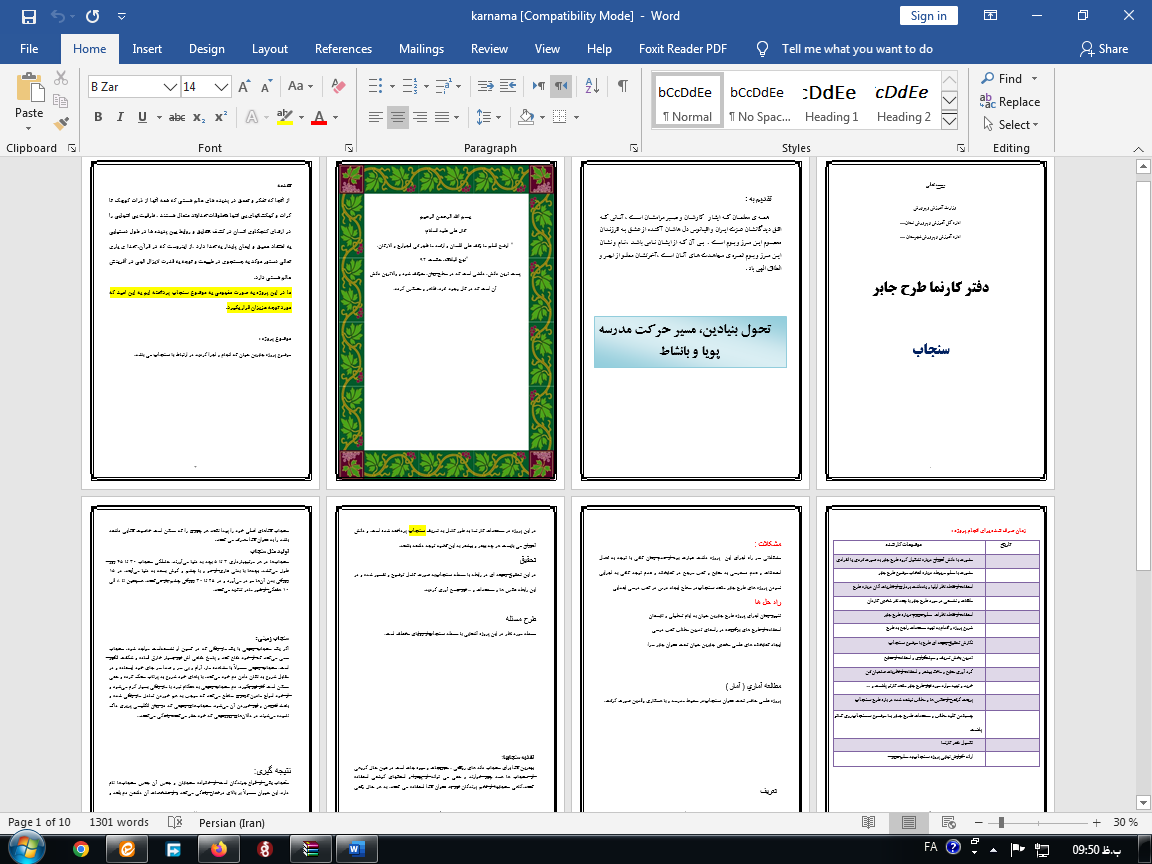Viewport: 1152px width, 864px height.
Task: Open the font size dropdown
Action: 221,87
